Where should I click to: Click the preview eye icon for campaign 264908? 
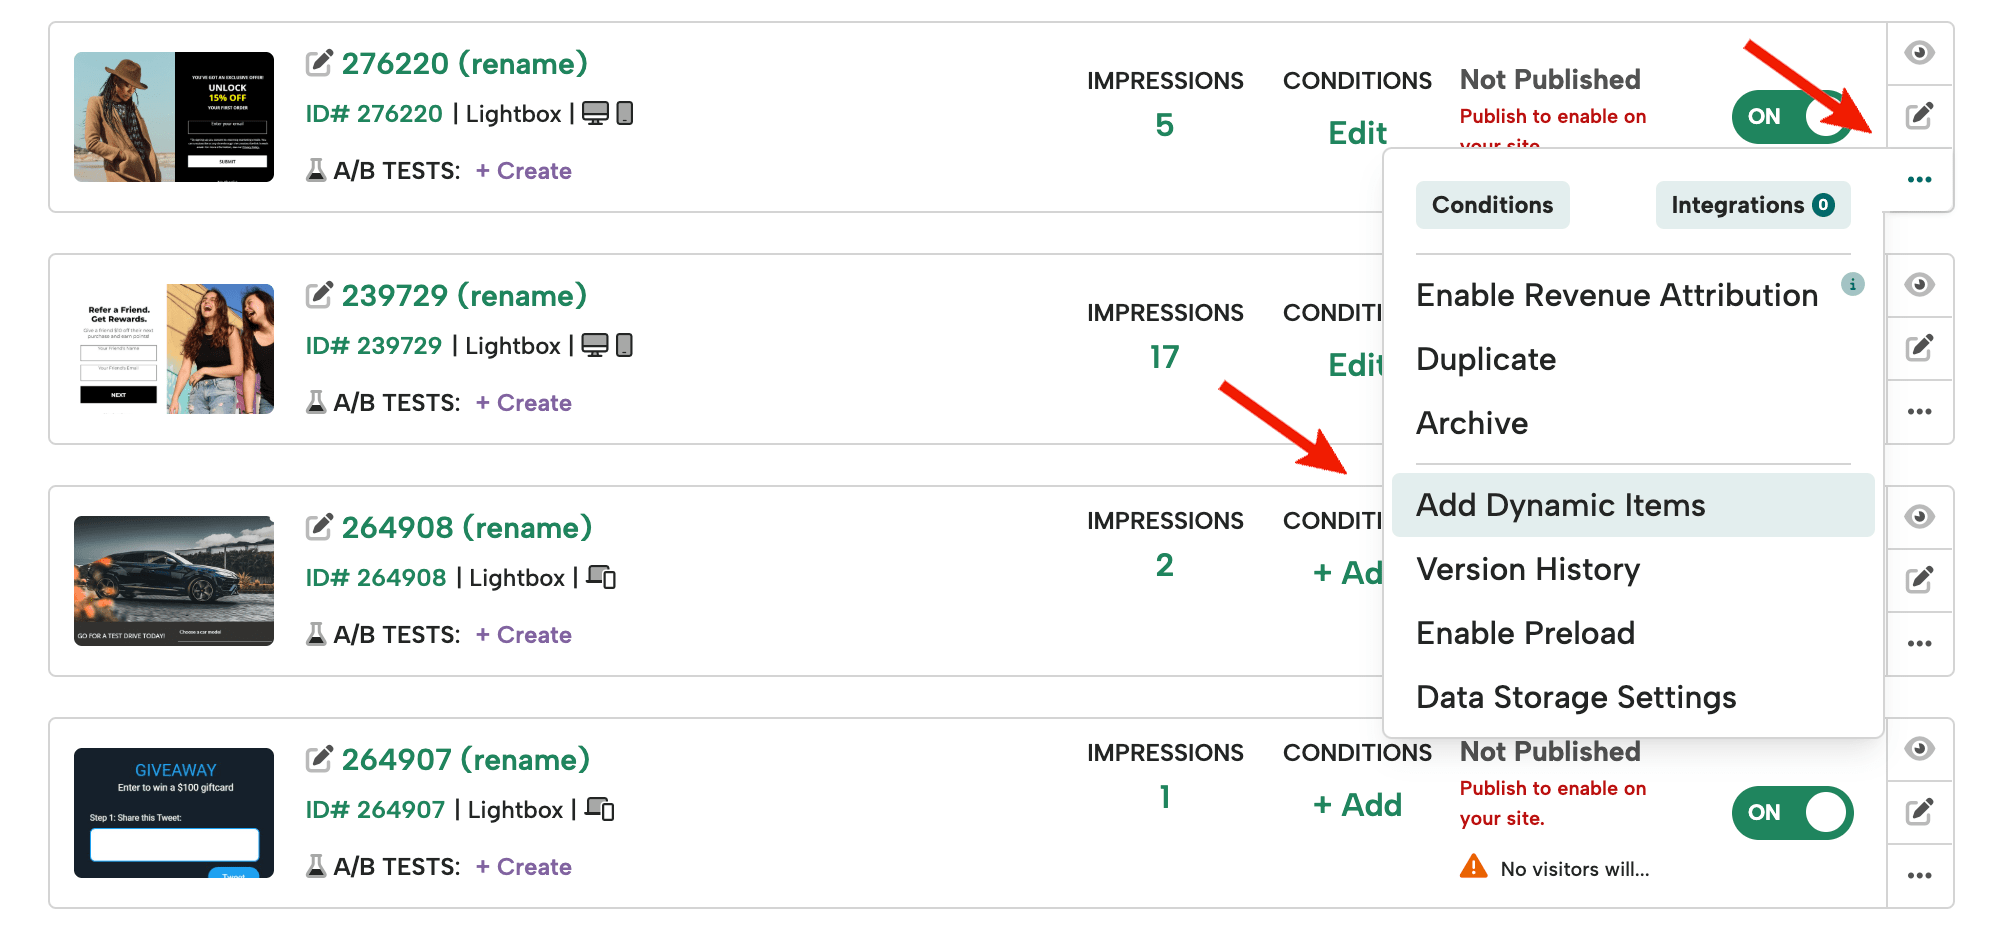[1919, 517]
